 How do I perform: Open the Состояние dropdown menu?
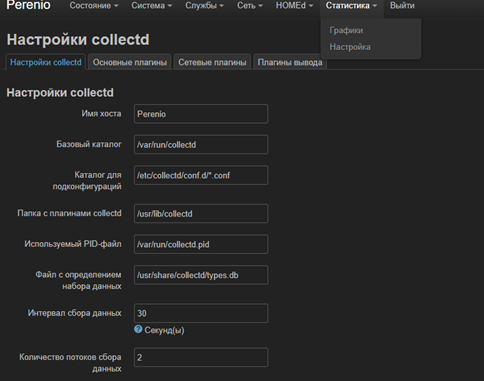point(94,6)
